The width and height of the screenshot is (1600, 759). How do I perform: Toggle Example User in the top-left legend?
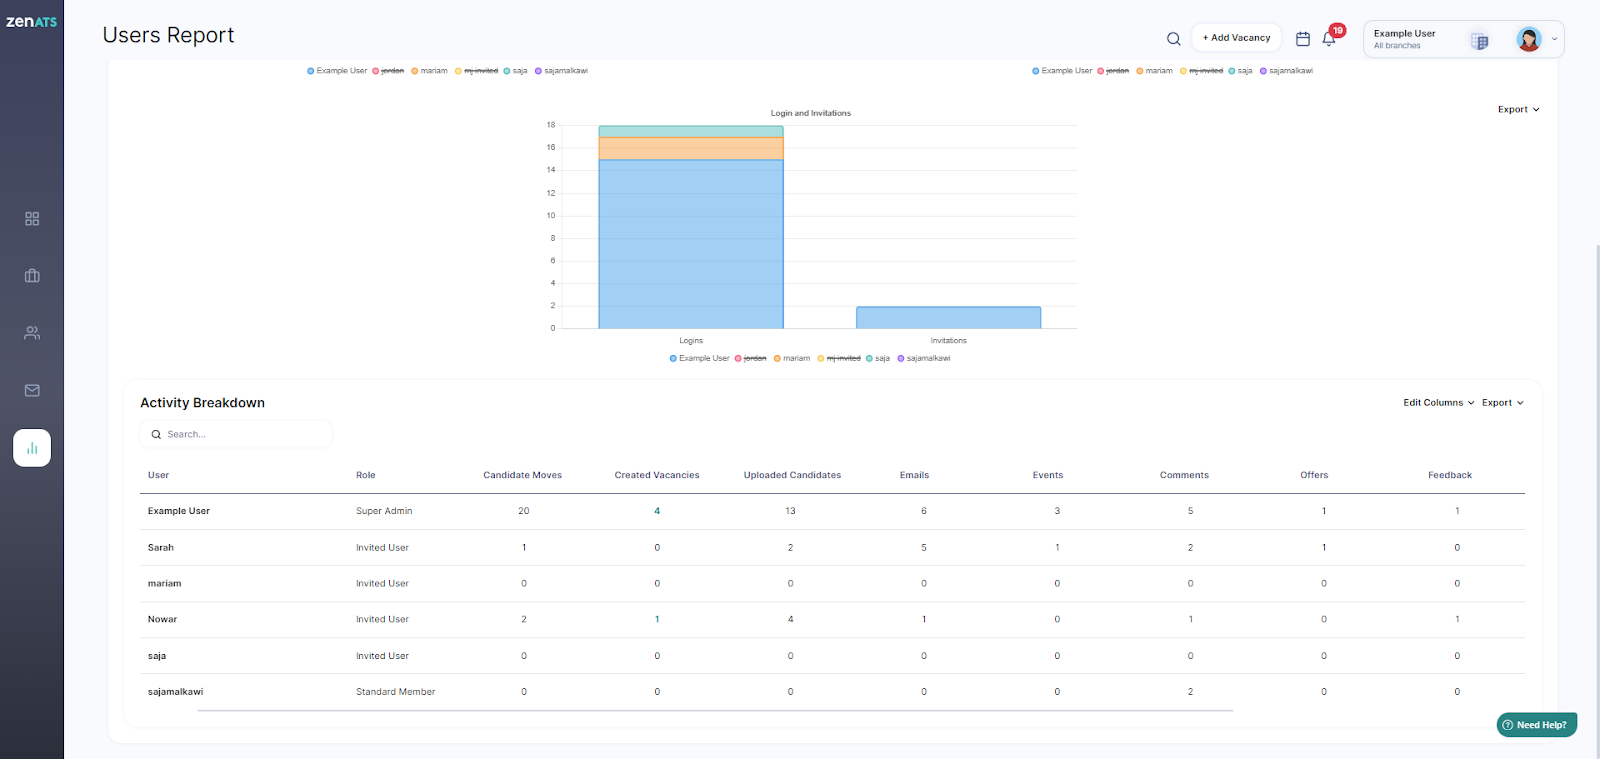(337, 71)
